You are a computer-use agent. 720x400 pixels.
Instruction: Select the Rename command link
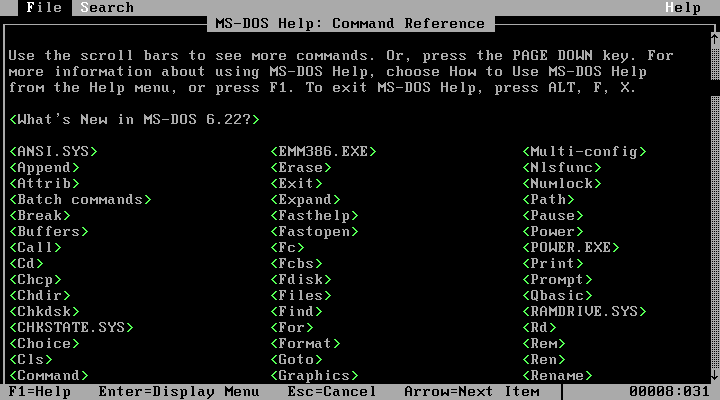click(556, 375)
